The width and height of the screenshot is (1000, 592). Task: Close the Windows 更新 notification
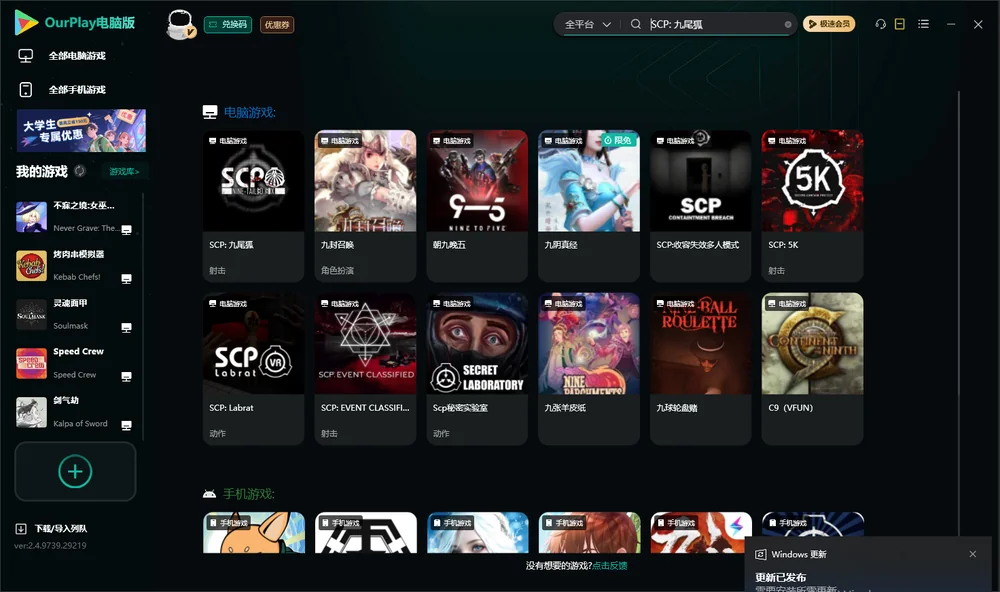coord(973,554)
